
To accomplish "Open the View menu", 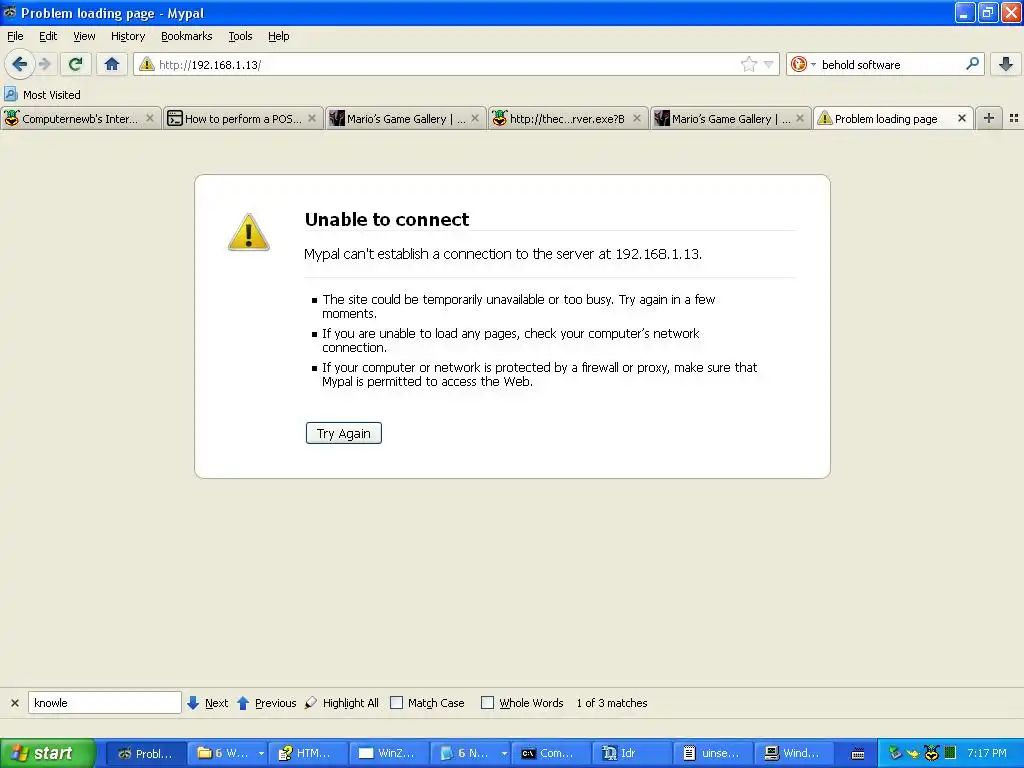I will [x=84, y=36].
